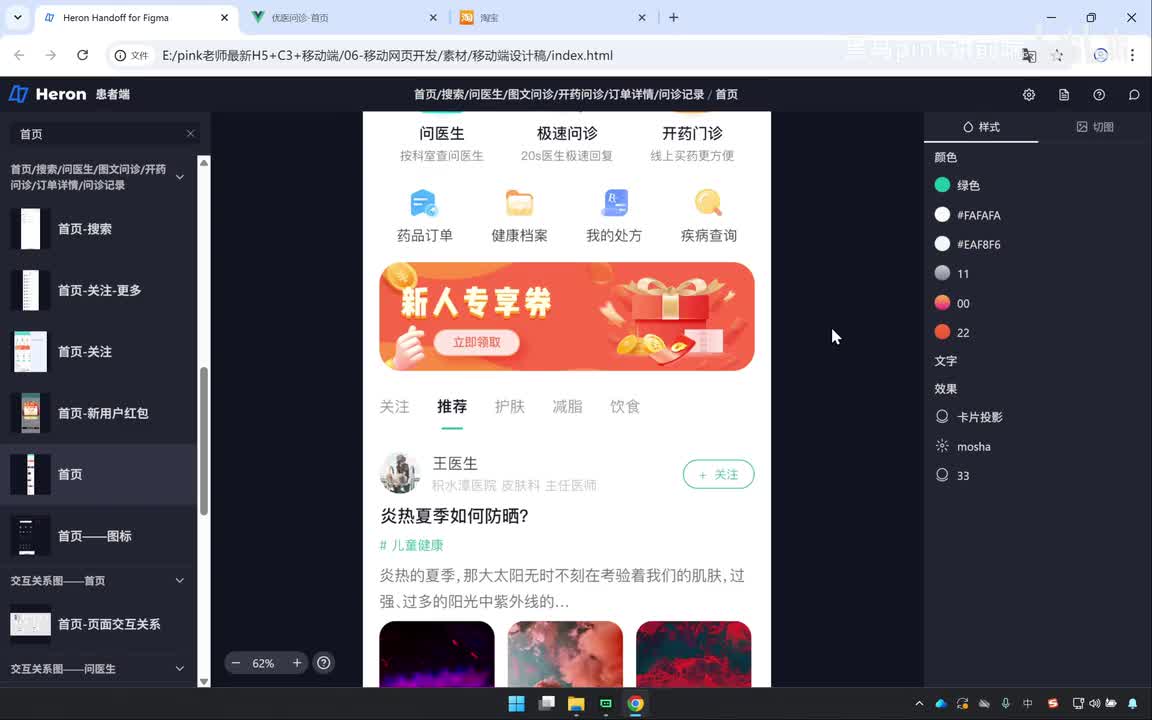1152x720 pixels.
Task: Open the Windows Start button
Action: (x=516, y=703)
